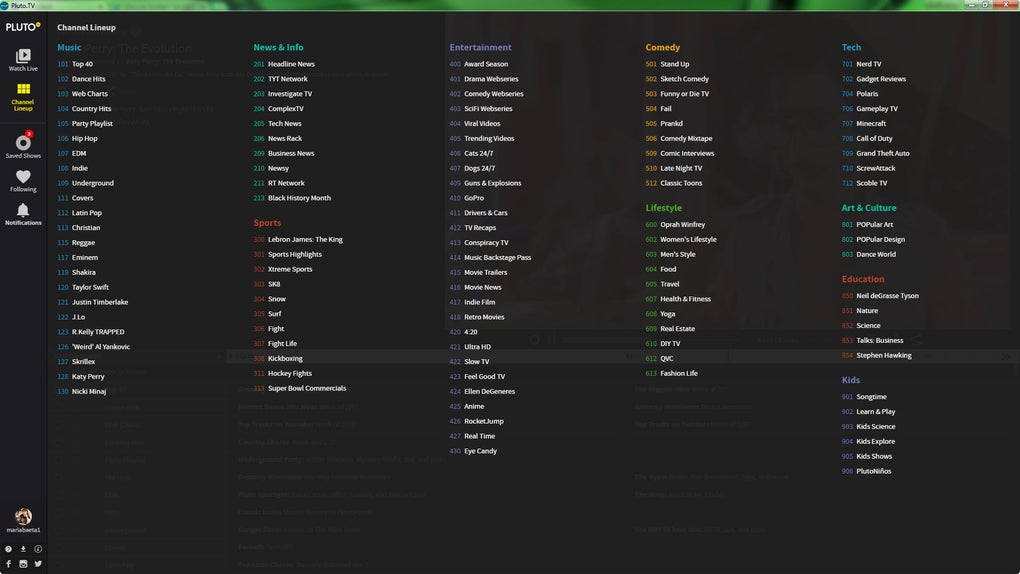
Task: Click the Channel Lineup grid icon
Action: [23, 91]
